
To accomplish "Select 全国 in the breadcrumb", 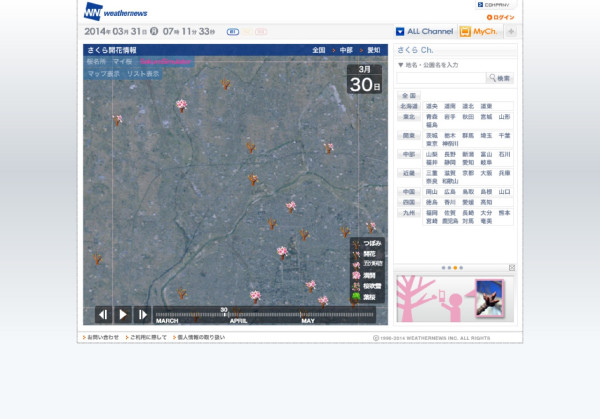I will 318,50.
